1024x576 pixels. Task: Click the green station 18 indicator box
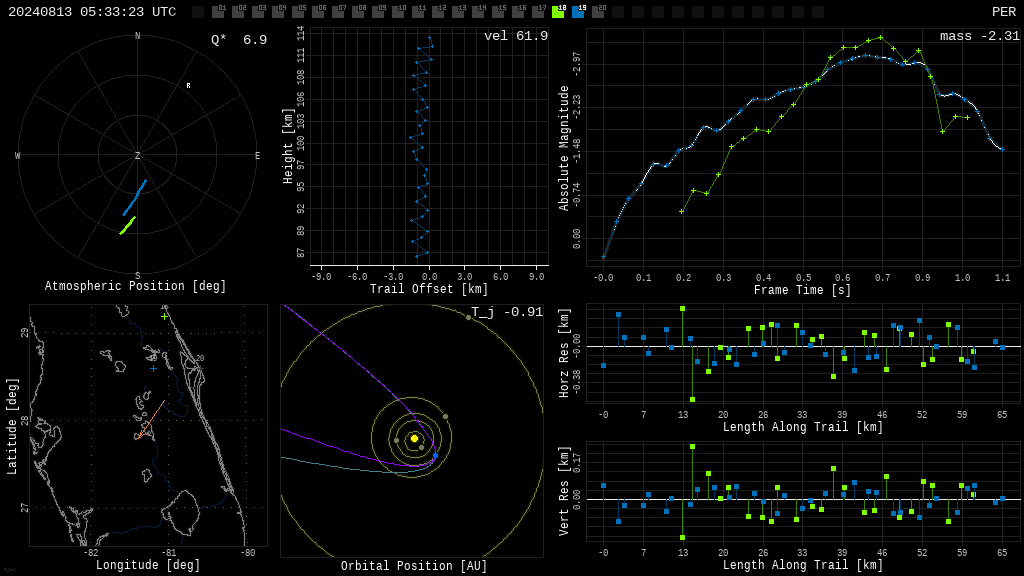coord(558,12)
